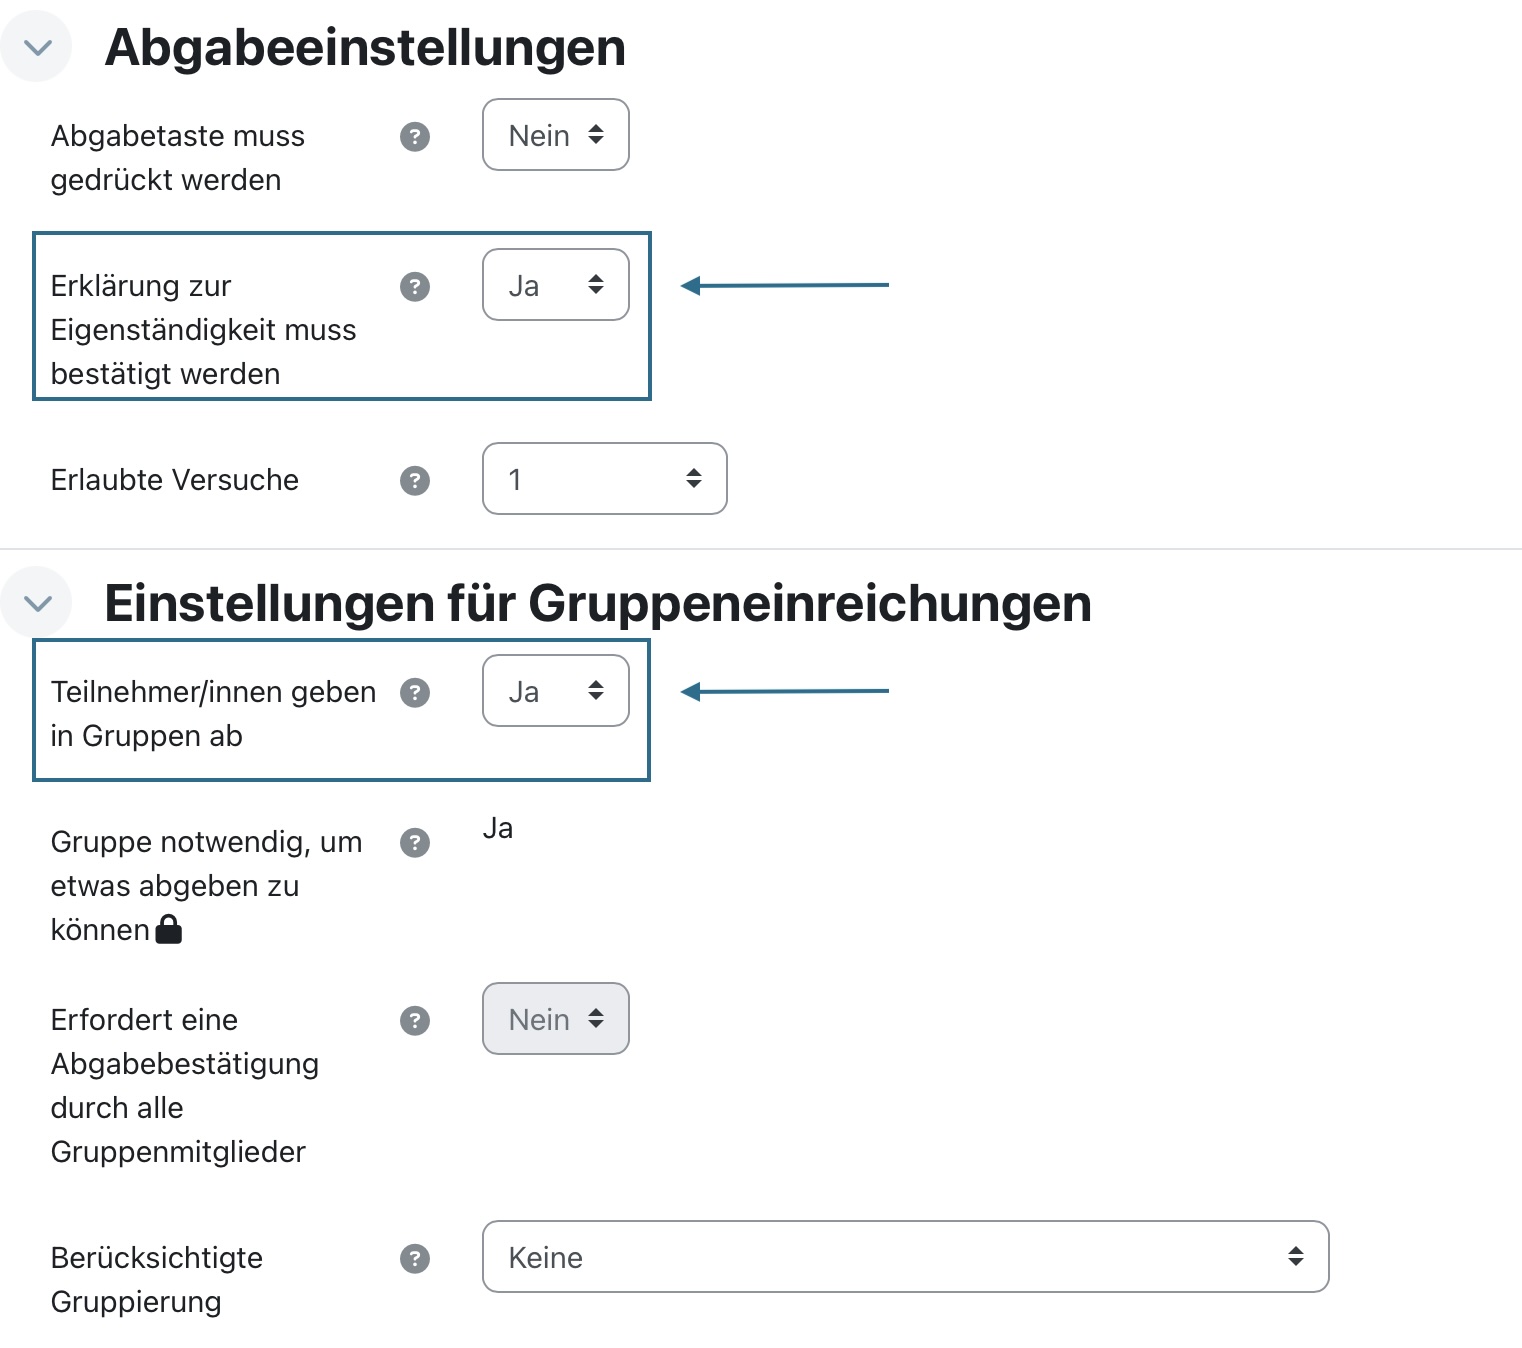Click the lock icon after 'können'

pyautogui.click(x=170, y=931)
